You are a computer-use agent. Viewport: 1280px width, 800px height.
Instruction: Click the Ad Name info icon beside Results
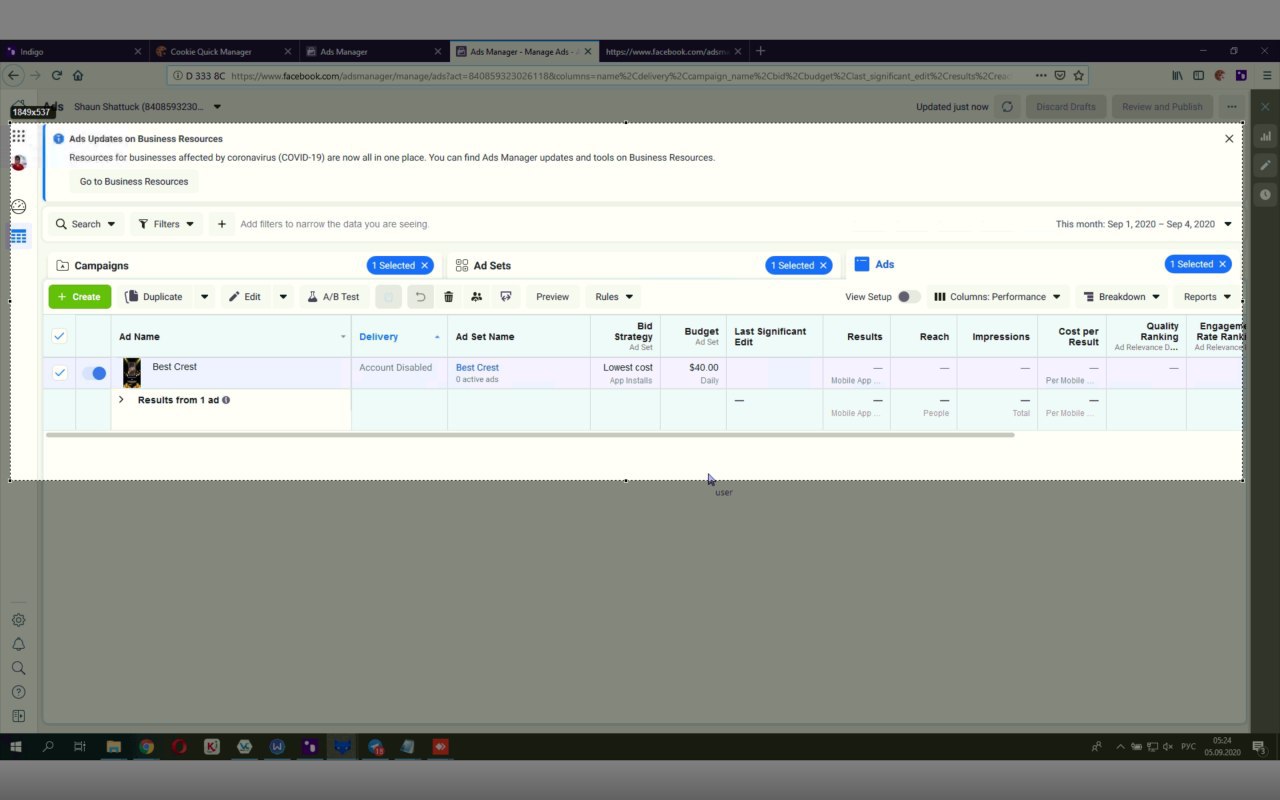click(x=226, y=400)
